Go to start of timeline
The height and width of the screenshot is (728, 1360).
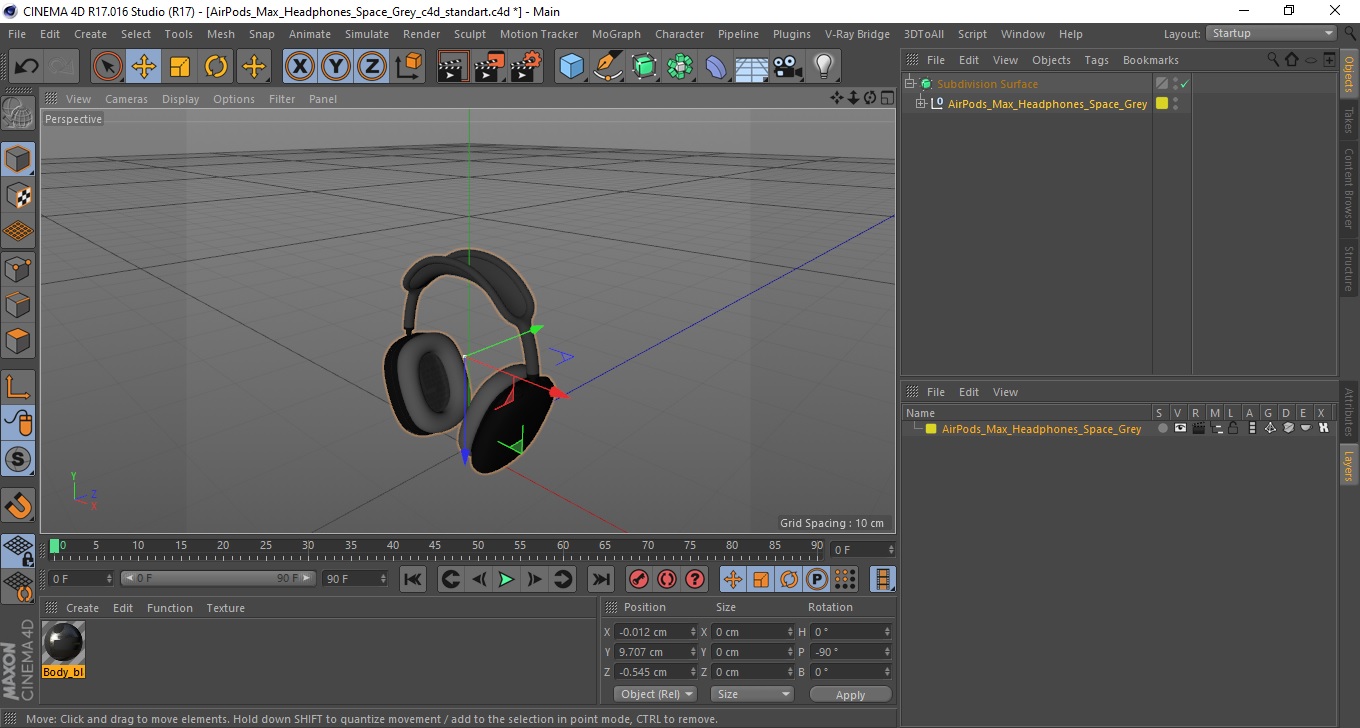click(x=413, y=579)
